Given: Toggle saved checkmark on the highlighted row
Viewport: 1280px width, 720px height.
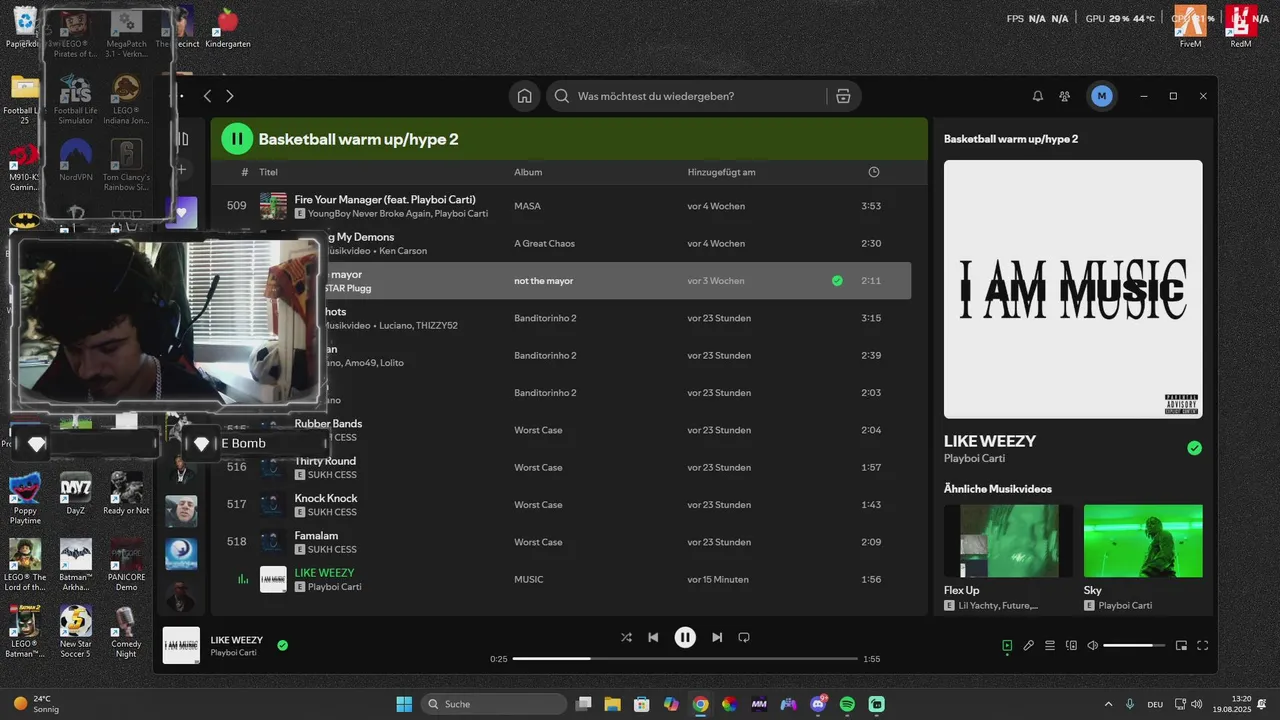Looking at the screenshot, I should [x=837, y=281].
